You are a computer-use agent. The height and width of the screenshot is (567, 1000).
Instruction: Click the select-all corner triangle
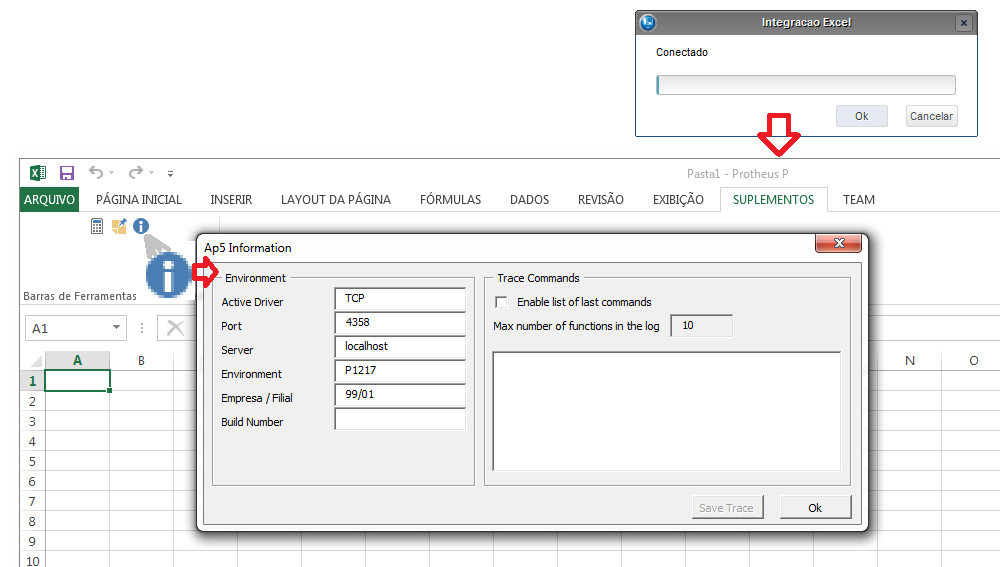click(x=36, y=361)
